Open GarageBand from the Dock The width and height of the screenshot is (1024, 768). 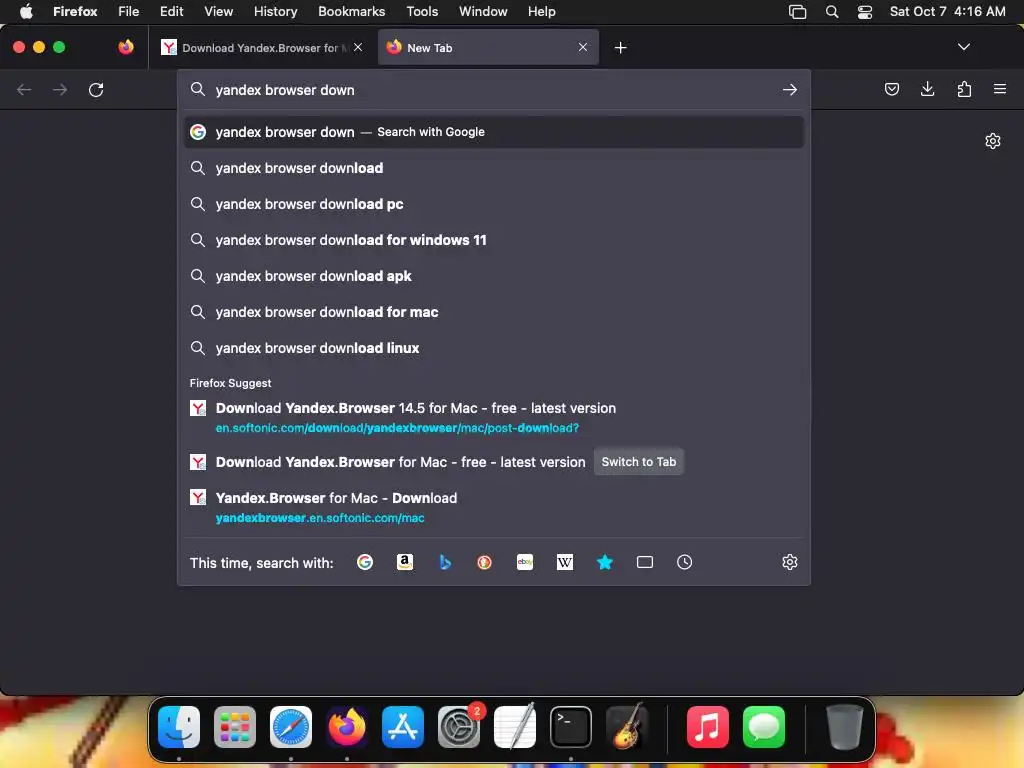tap(627, 726)
